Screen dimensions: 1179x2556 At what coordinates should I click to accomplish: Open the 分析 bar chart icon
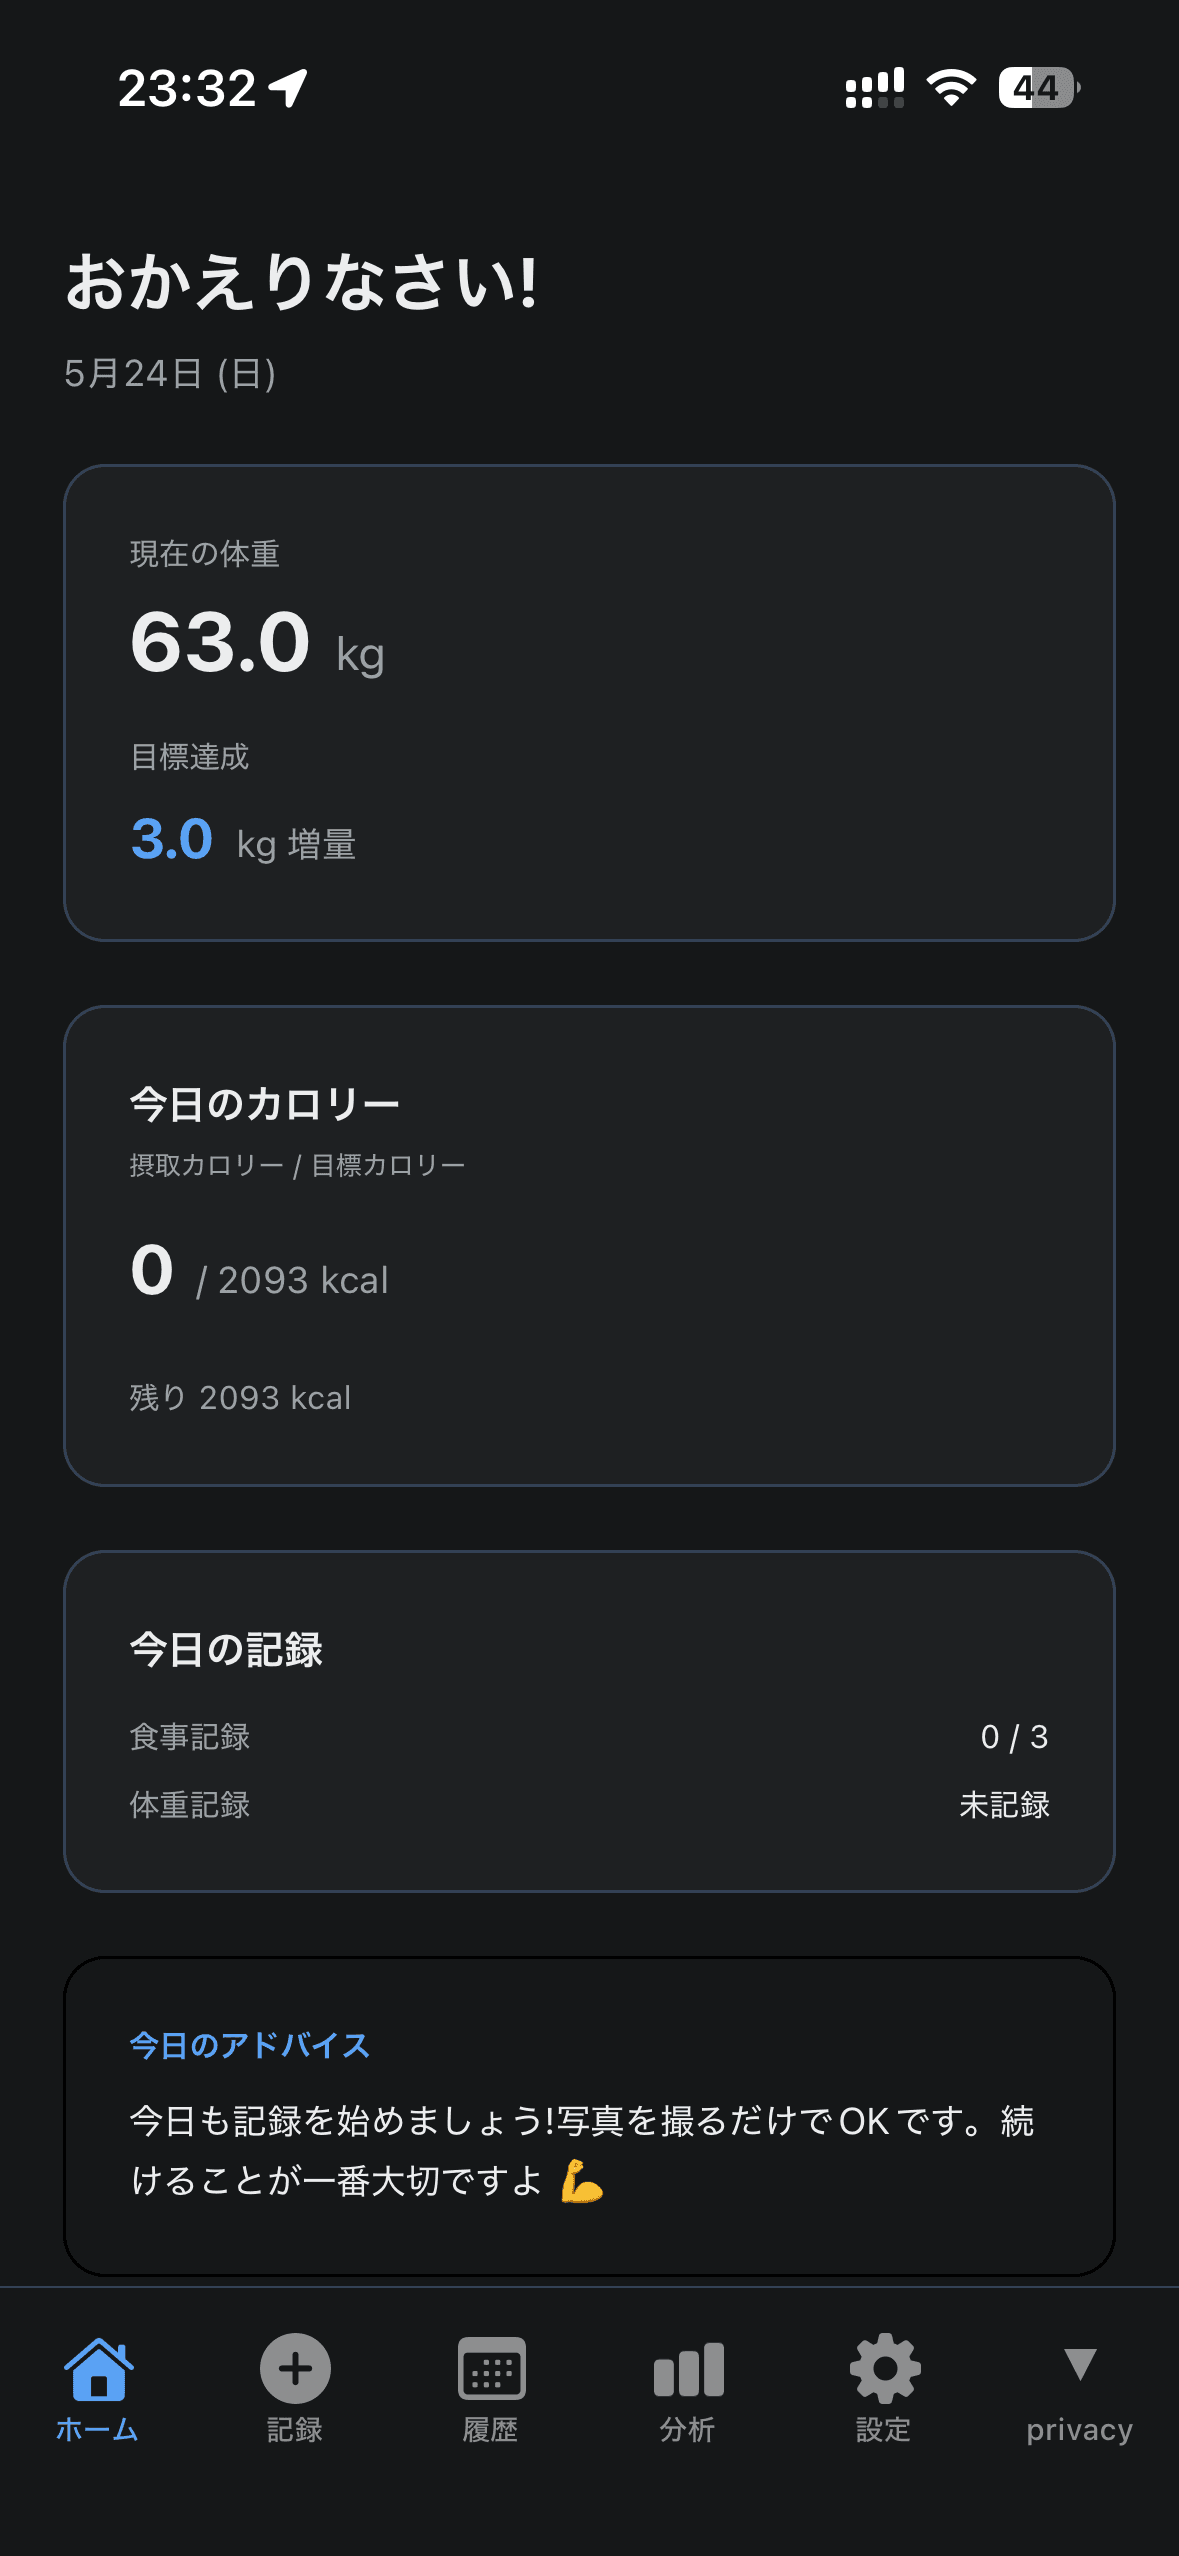click(x=688, y=2370)
